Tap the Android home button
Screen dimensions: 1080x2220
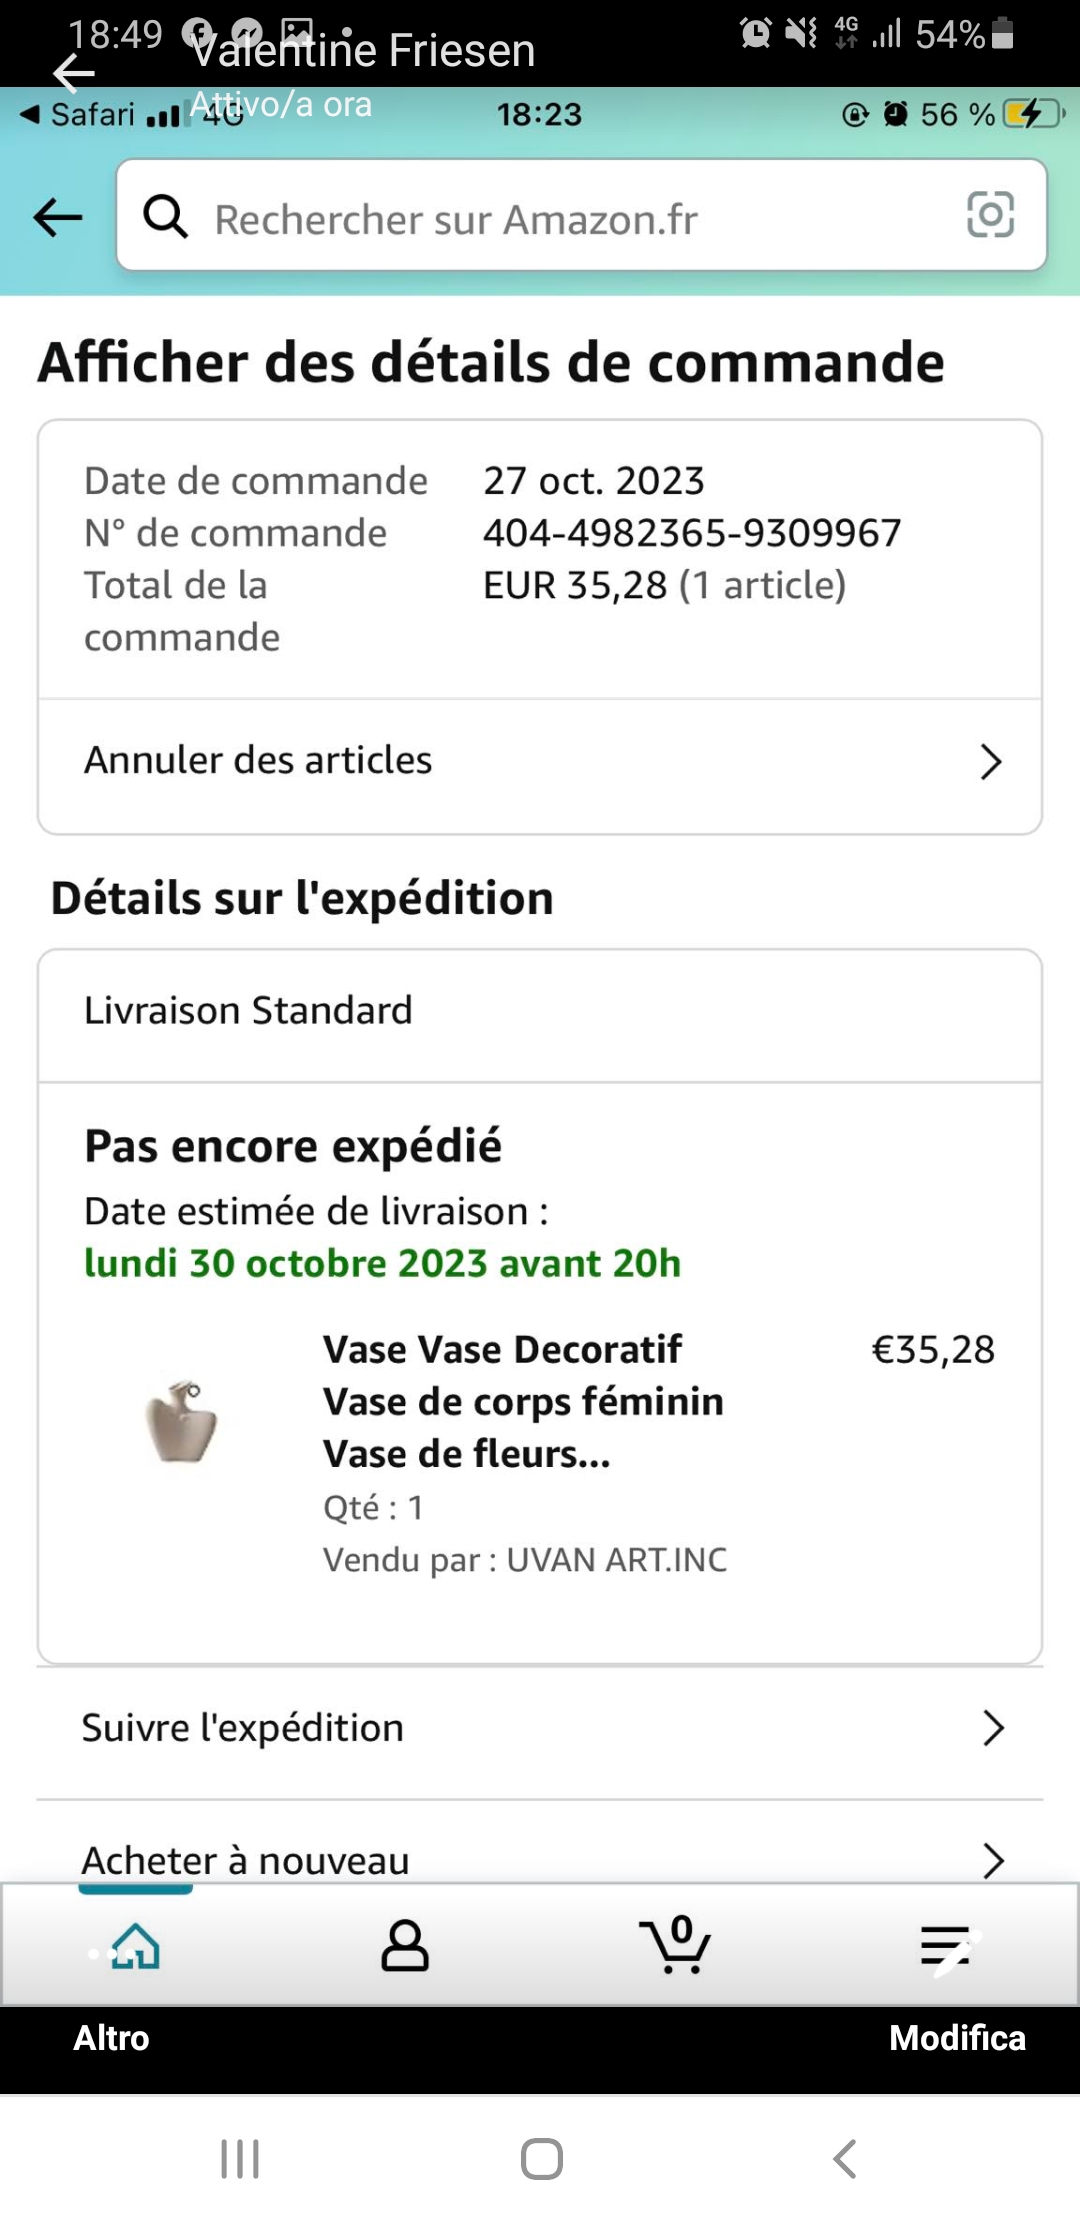pos(541,2159)
